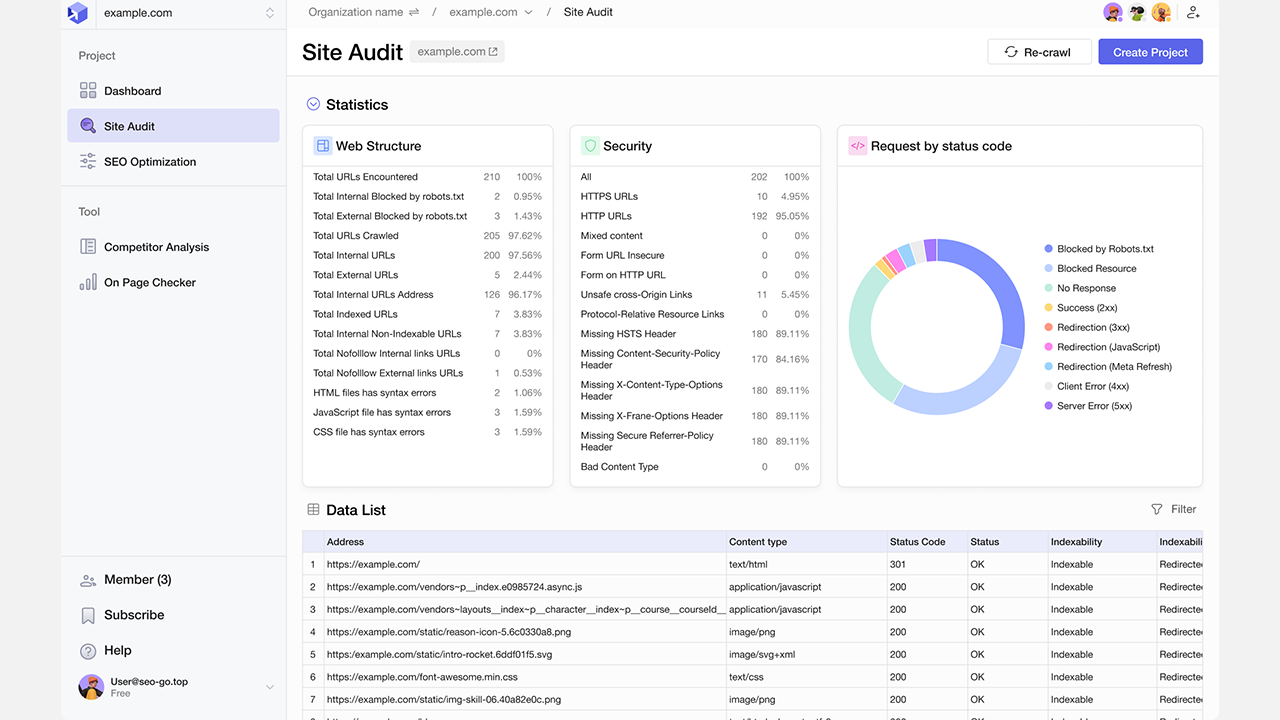This screenshot has width=1280, height=720.
Task: Open the example.com external link badge
Action: point(457,52)
